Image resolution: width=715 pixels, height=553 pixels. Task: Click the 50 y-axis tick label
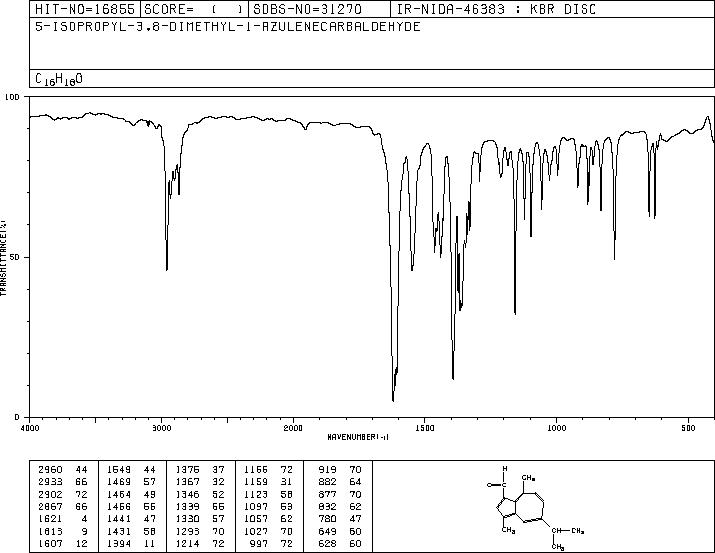click(15, 257)
